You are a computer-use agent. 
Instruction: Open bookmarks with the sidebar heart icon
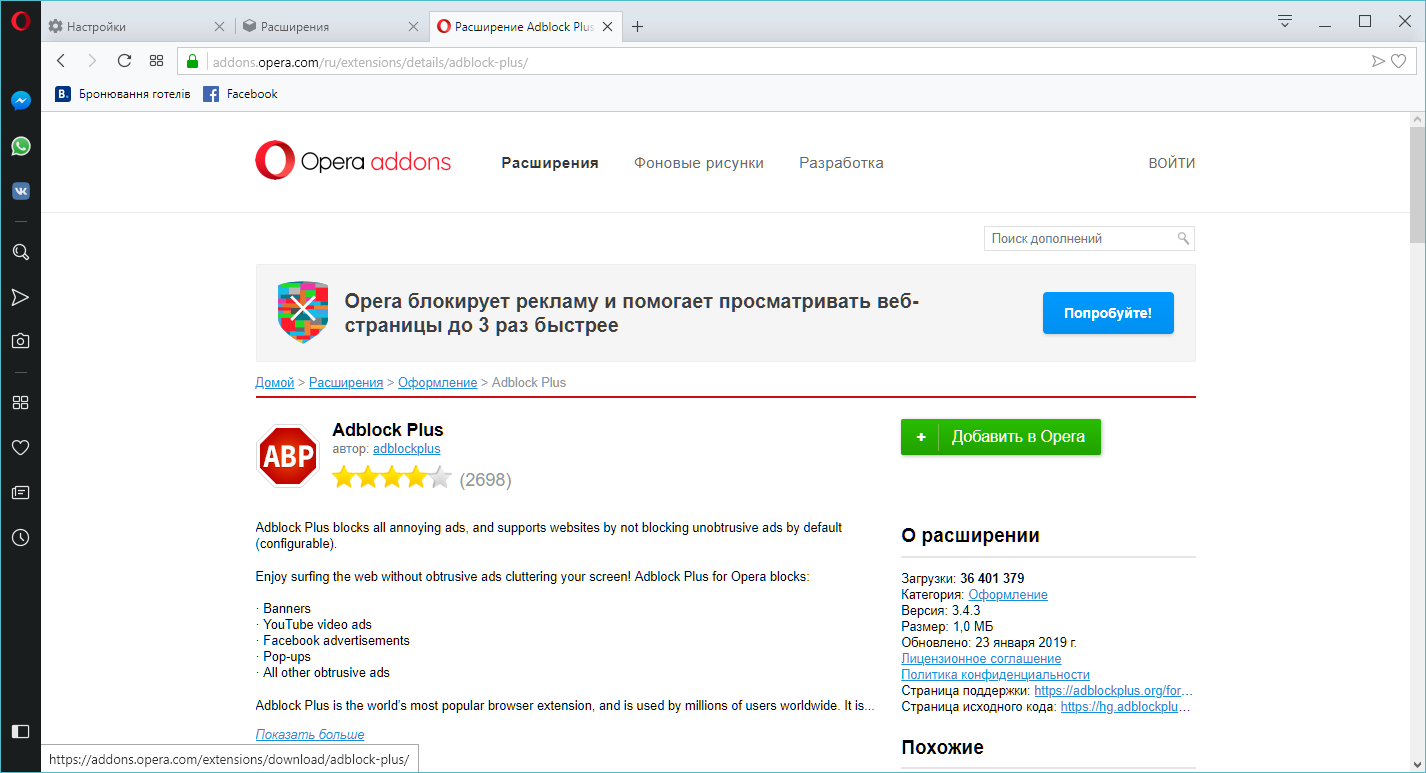pyautogui.click(x=20, y=448)
